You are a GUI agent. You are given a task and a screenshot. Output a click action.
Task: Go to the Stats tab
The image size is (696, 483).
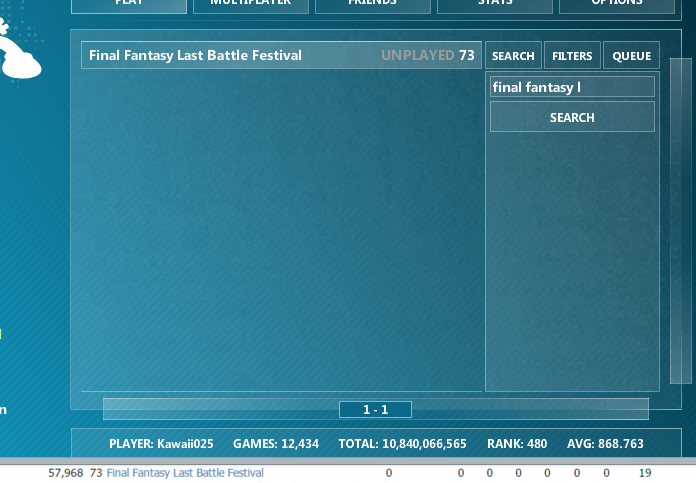pyautogui.click(x=494, y=5)
